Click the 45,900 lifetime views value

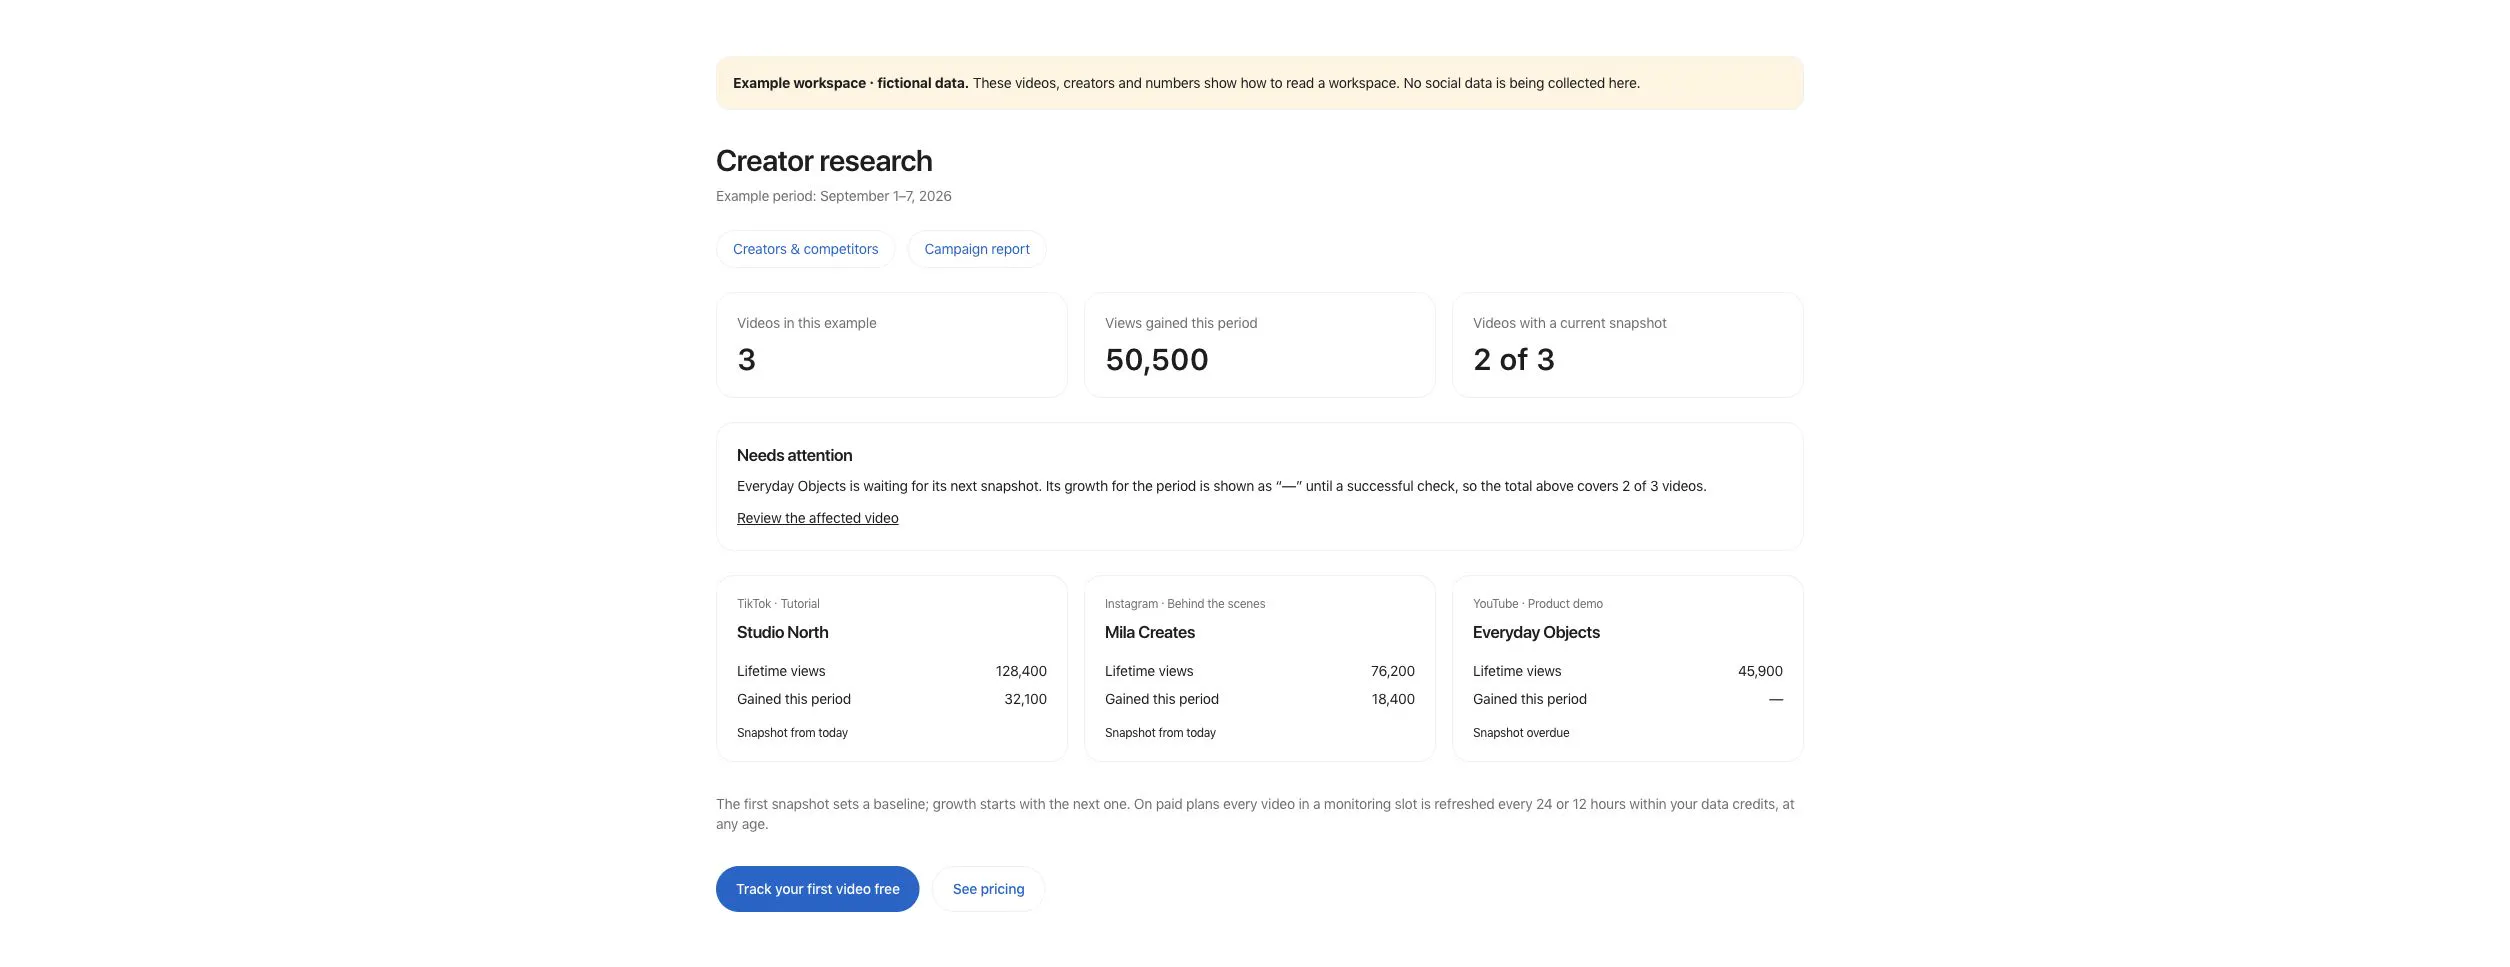pos(1760,671)
